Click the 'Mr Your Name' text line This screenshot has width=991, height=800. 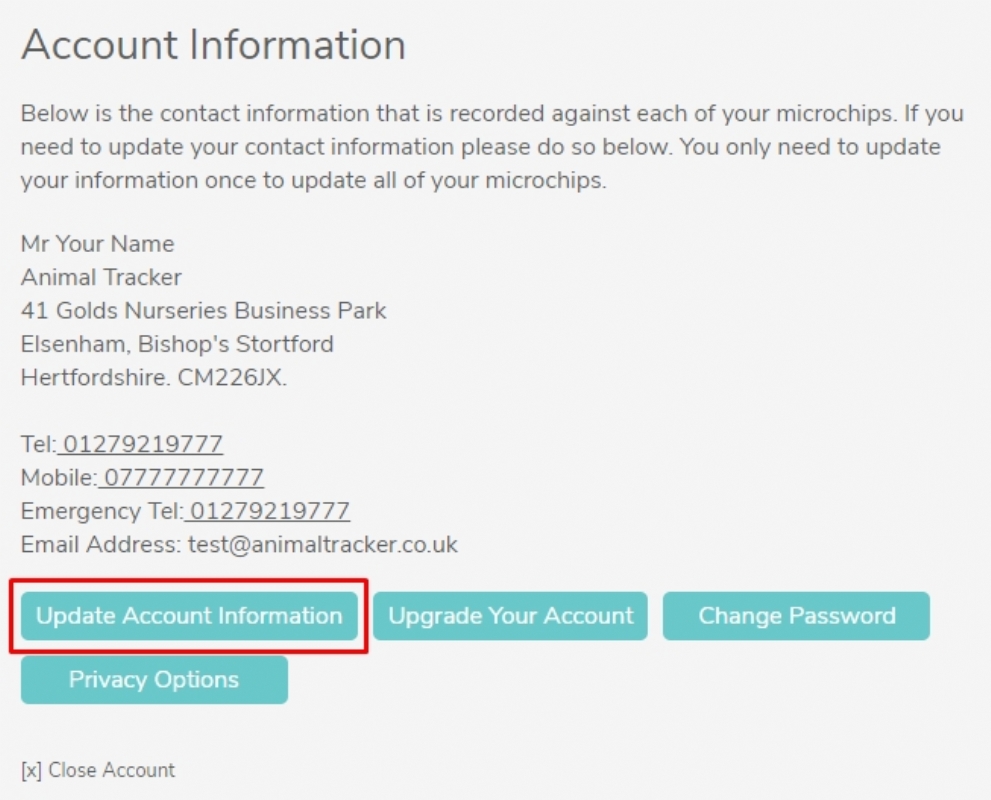coord(97,244)
